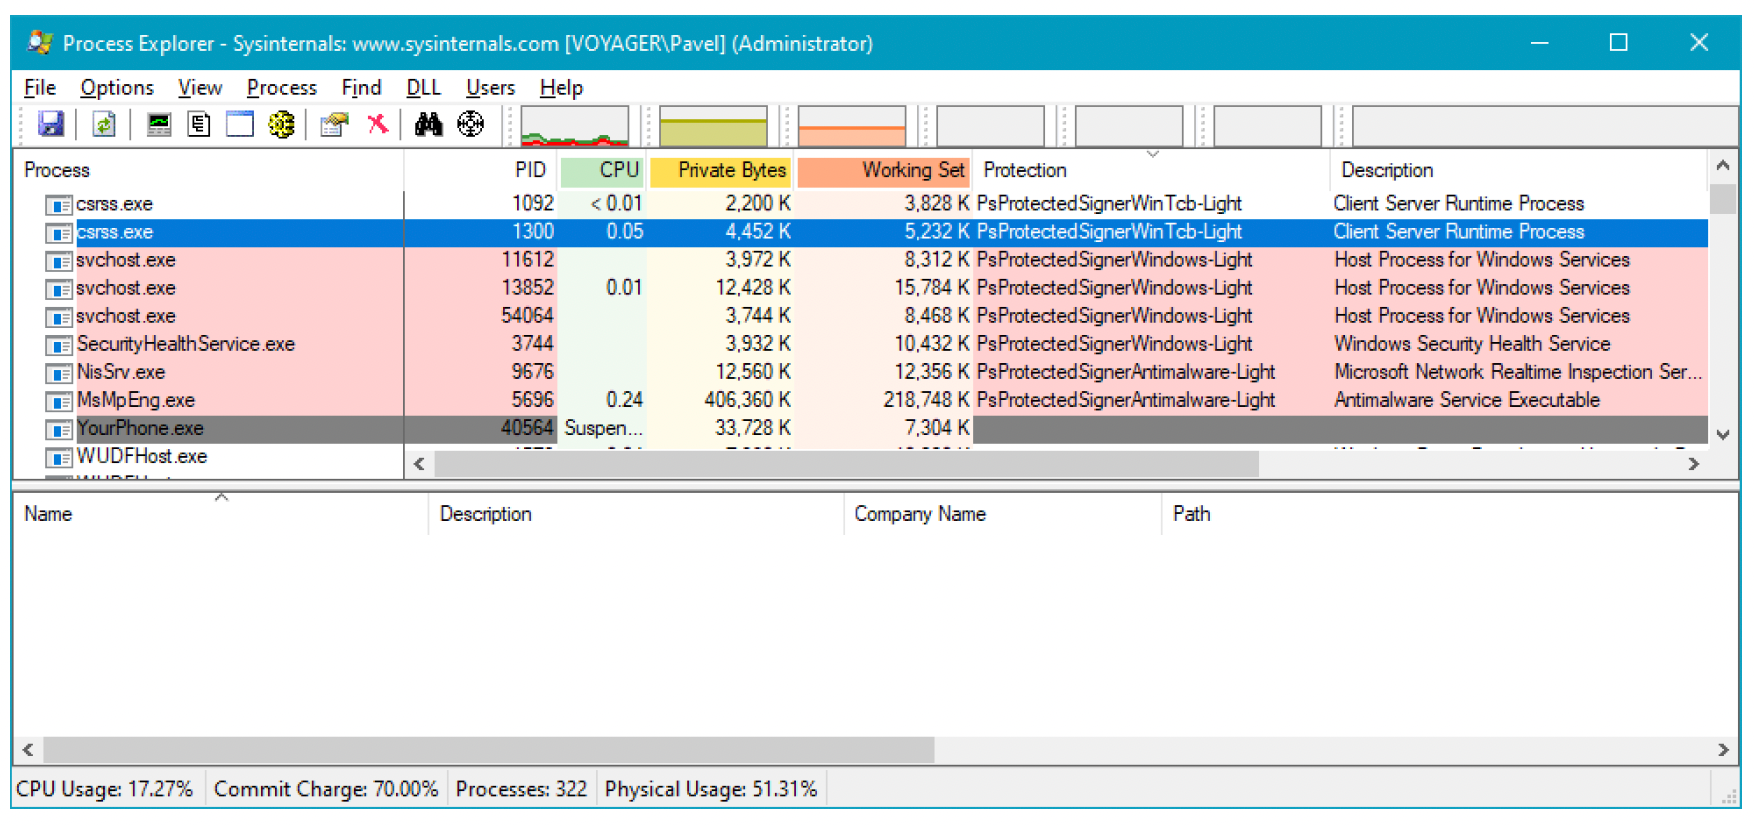1754x826 pixels.
Task: Select the WUDFHost.exe process name
Action: coord(142,456)
